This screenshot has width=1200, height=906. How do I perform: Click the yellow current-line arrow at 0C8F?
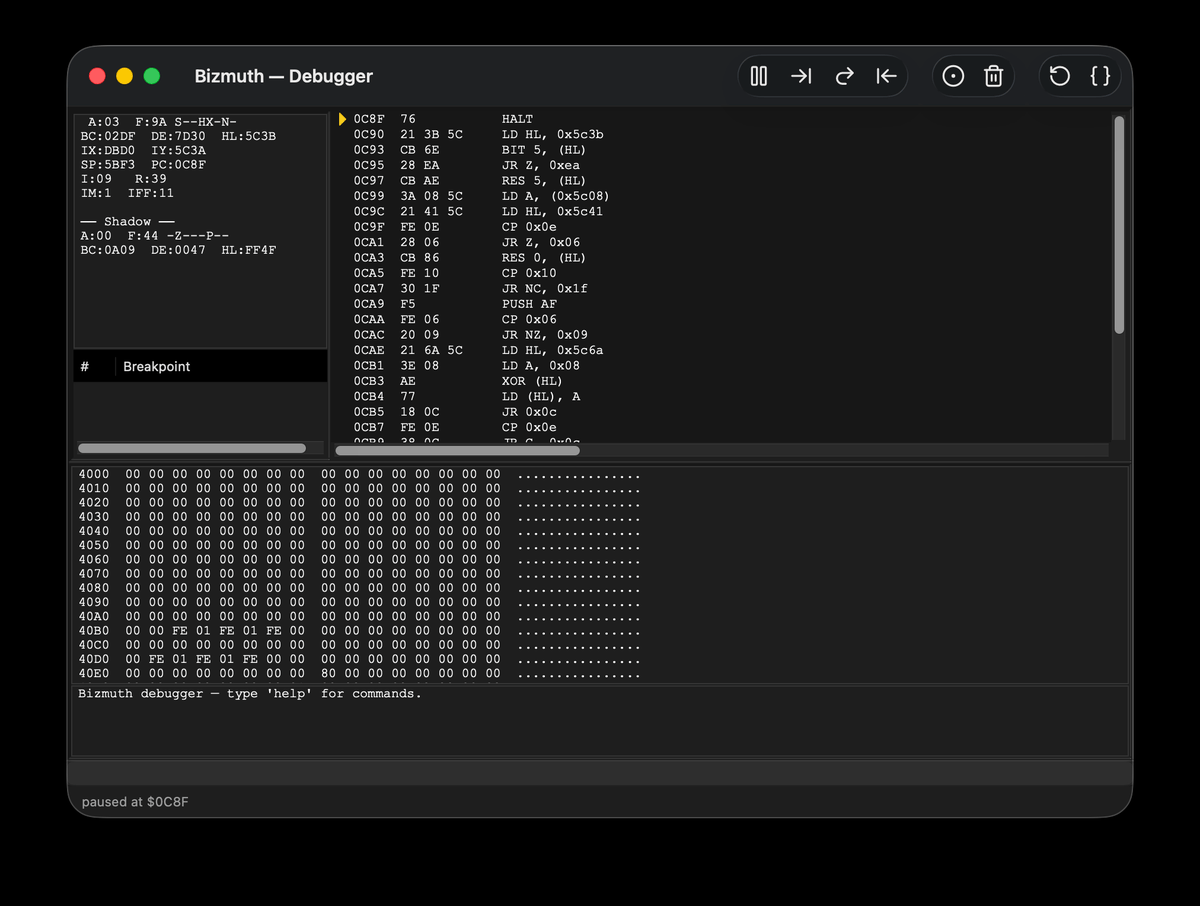coord(343,119)
